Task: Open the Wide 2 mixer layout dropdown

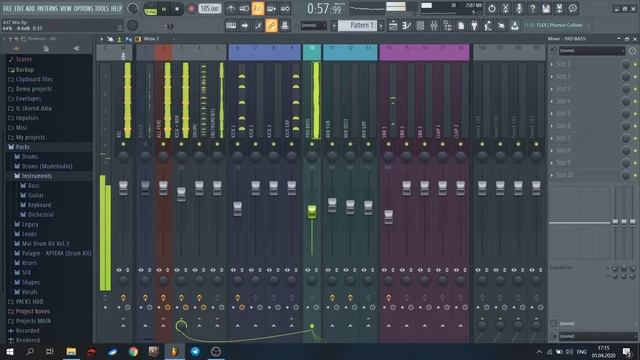Action: point(158,39)
